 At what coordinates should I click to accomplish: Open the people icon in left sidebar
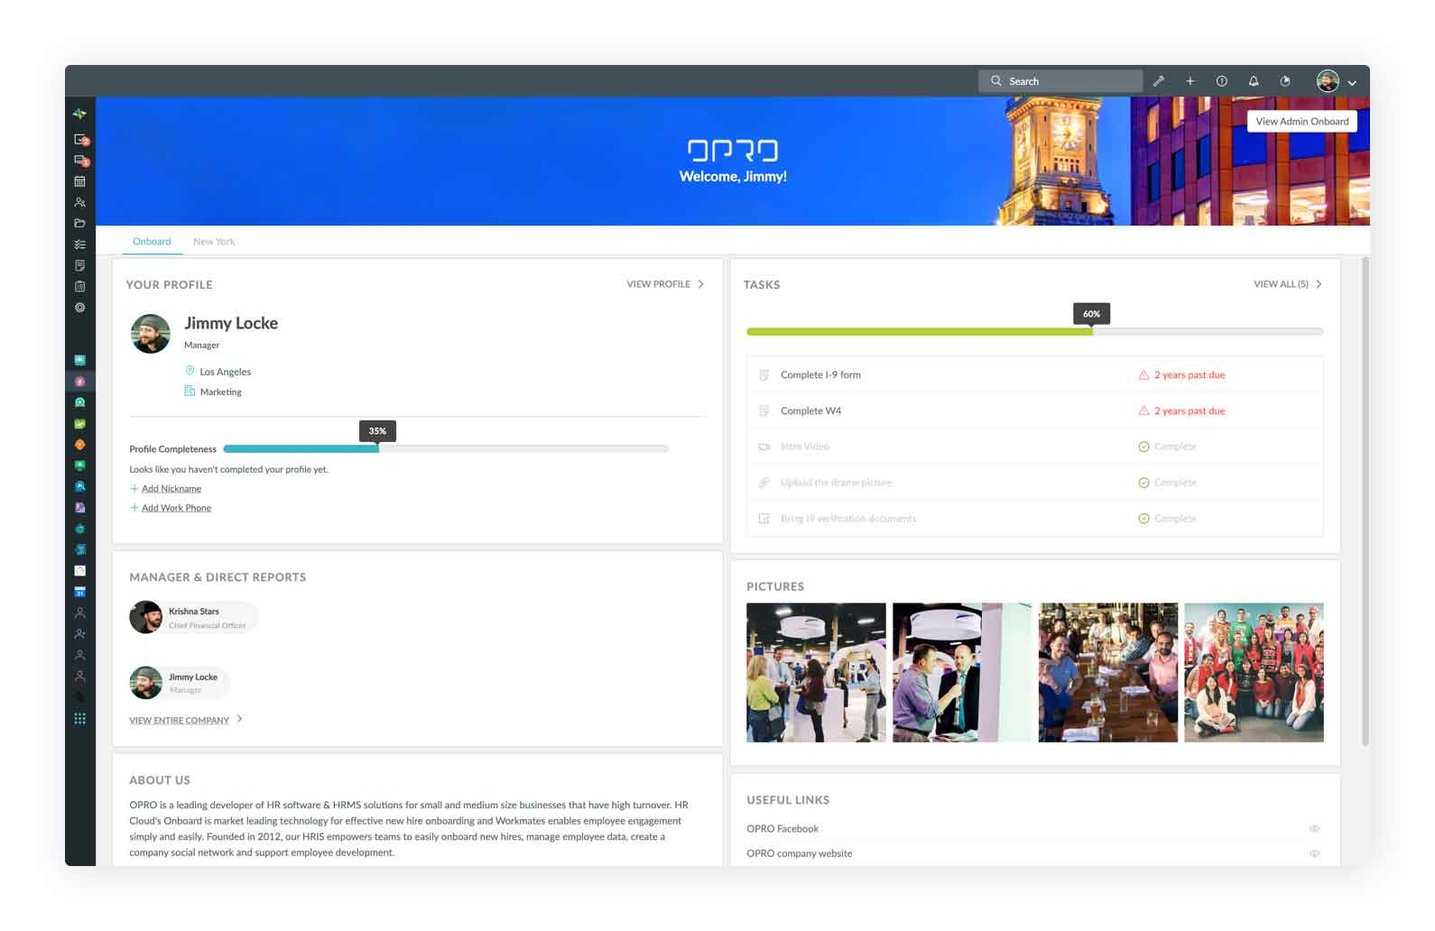80,202
